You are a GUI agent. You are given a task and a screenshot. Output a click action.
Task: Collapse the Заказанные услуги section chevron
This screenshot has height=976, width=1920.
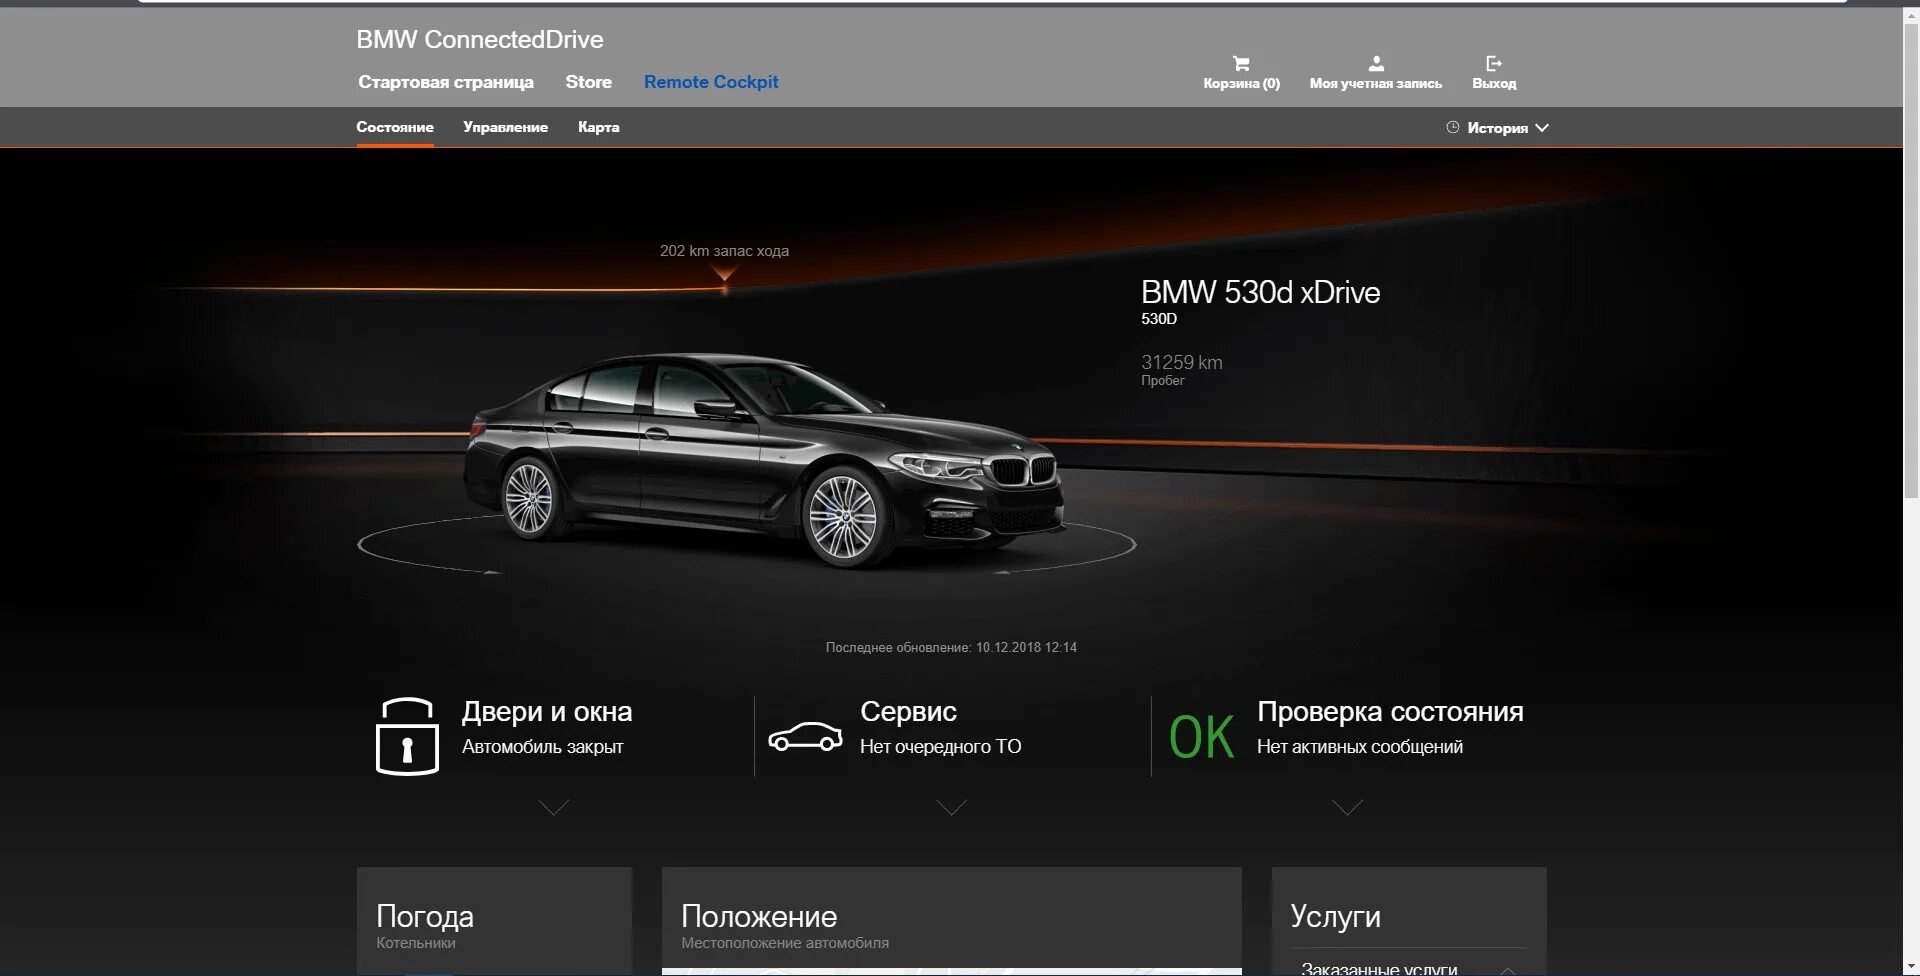coord(1508,969)
